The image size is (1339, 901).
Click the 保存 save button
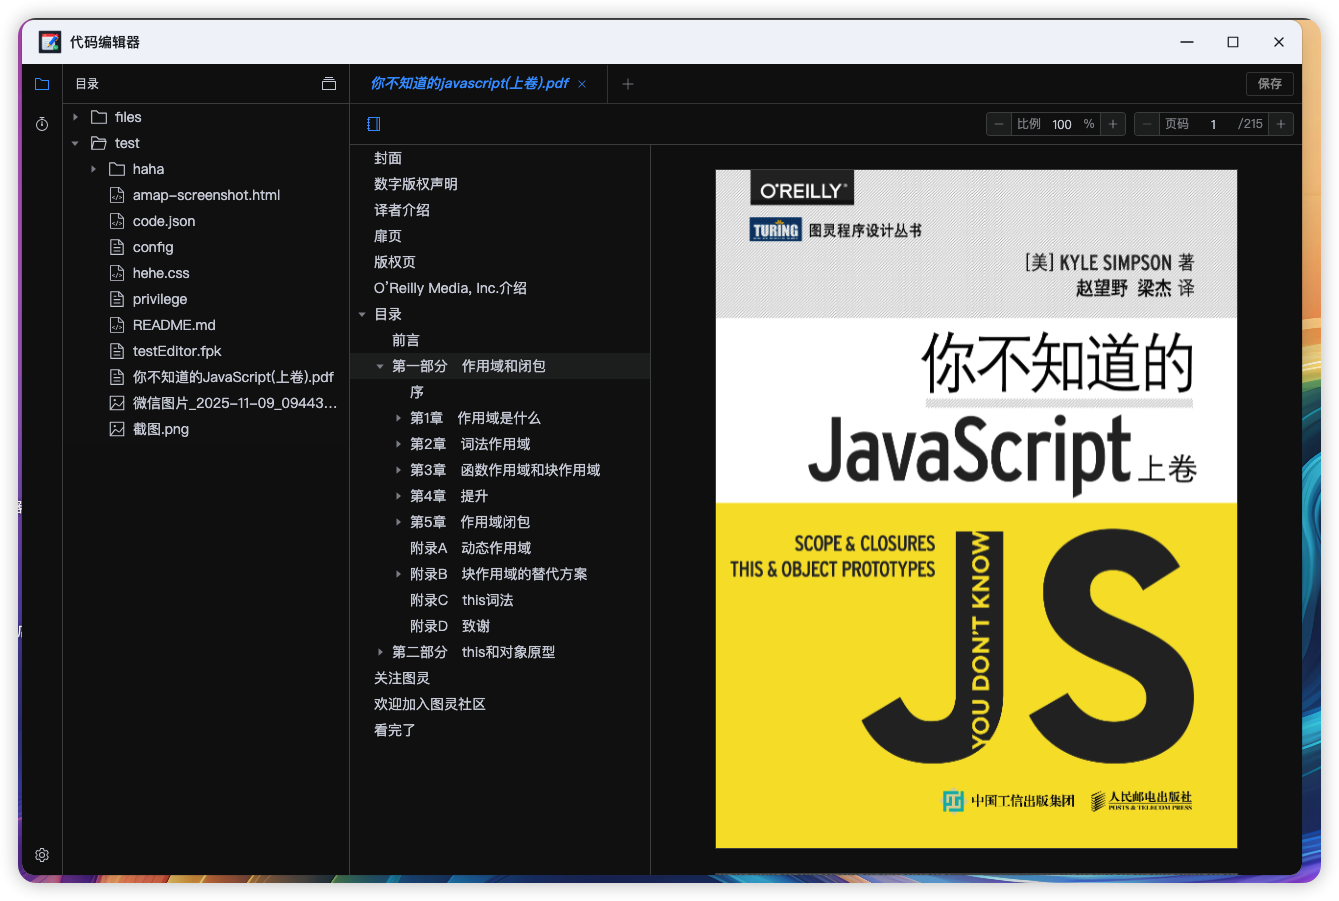1269,84
